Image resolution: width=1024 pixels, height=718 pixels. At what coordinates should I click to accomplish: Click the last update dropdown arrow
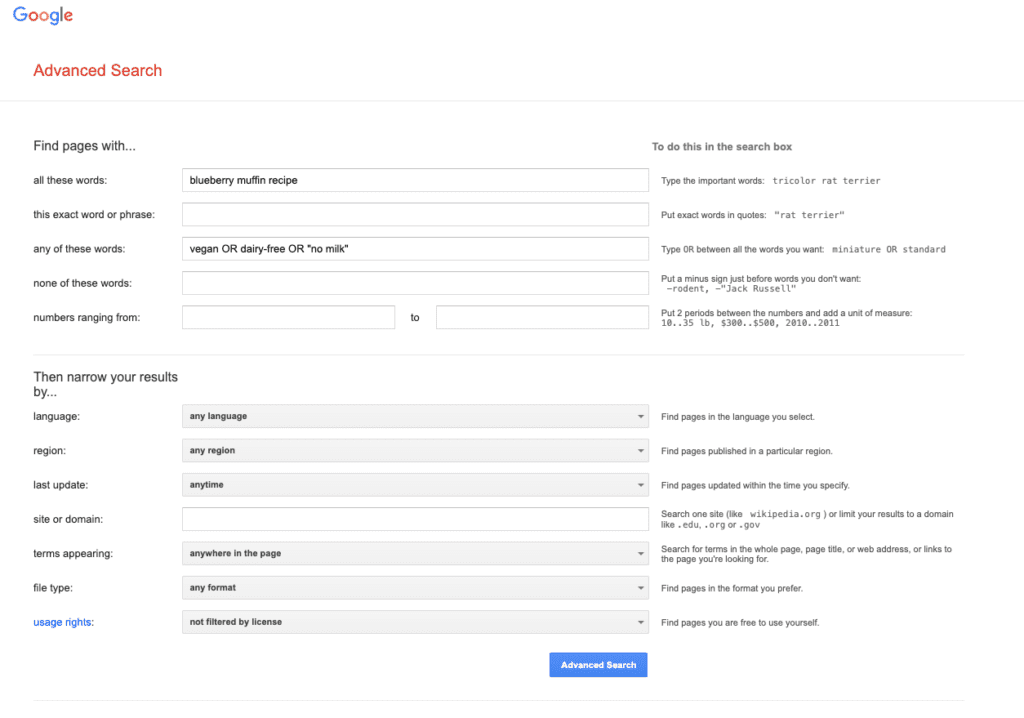pyautogui.click(x=640, y=486)
